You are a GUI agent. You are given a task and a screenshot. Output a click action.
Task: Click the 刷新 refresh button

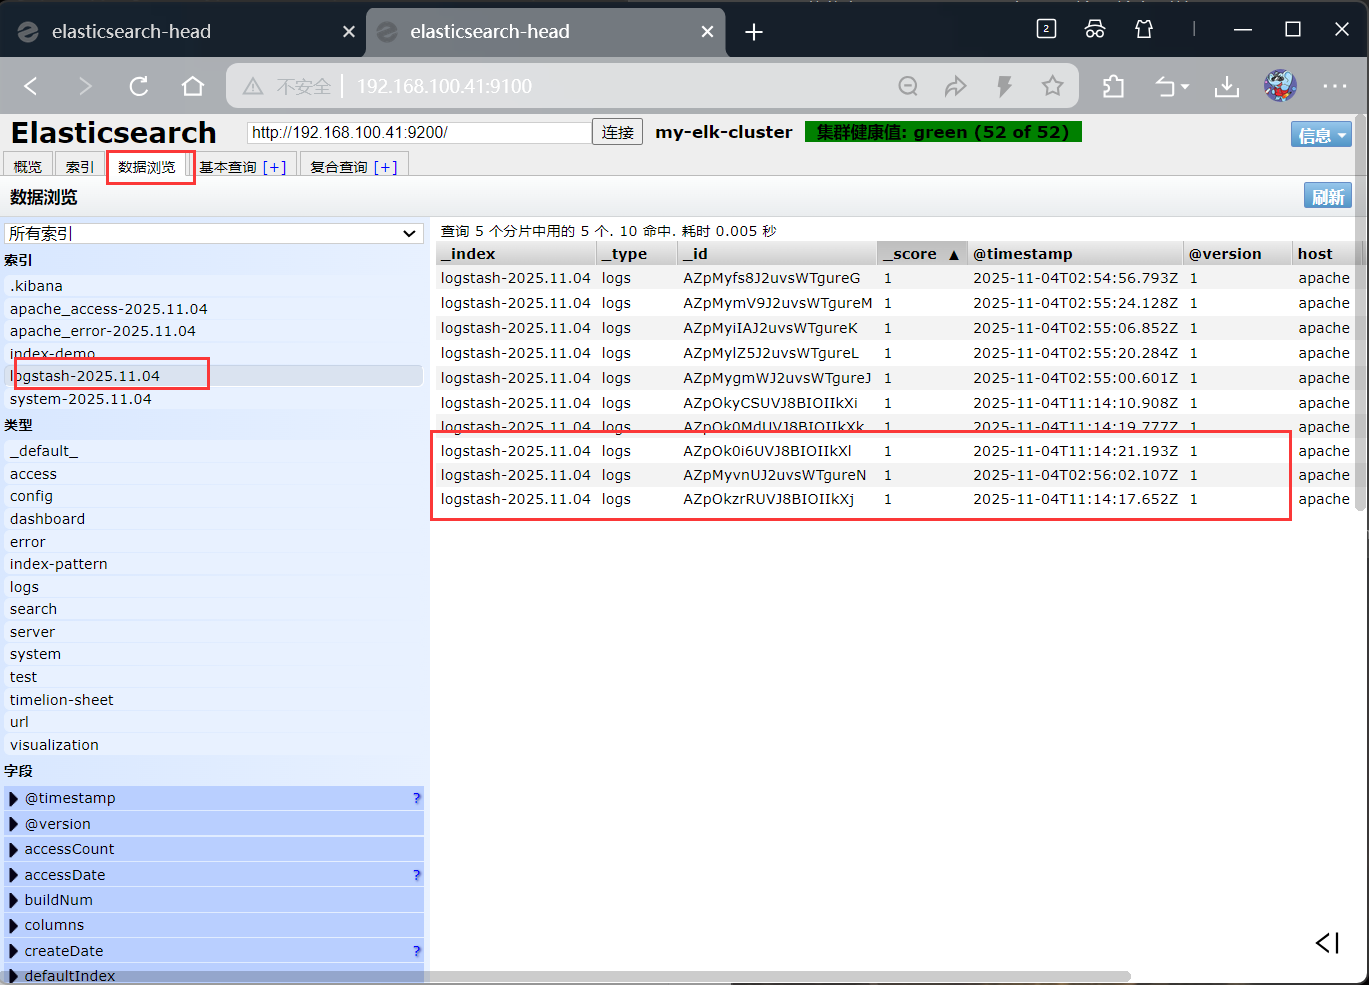pos(1328,197)
